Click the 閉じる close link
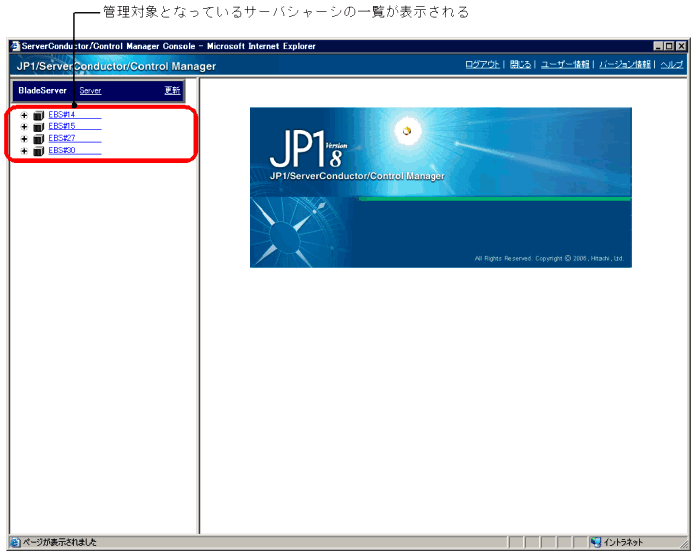693x554 pixels. 520,65
